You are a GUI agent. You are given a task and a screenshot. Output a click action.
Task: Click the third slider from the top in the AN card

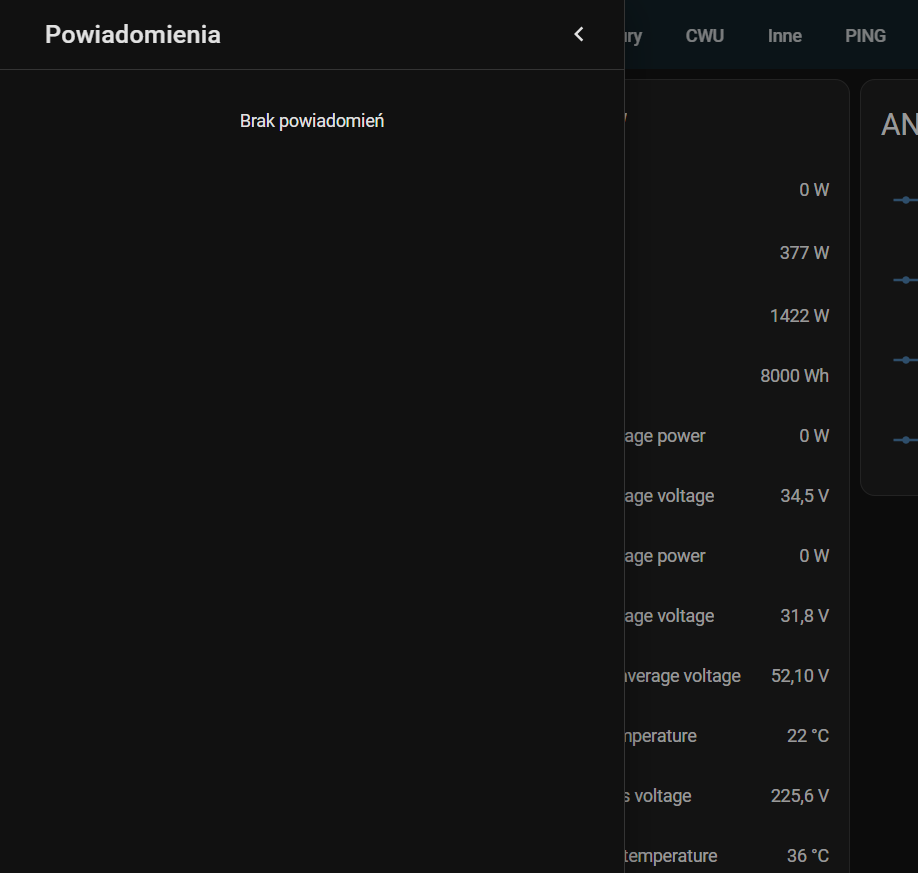[x=906, y=360]
